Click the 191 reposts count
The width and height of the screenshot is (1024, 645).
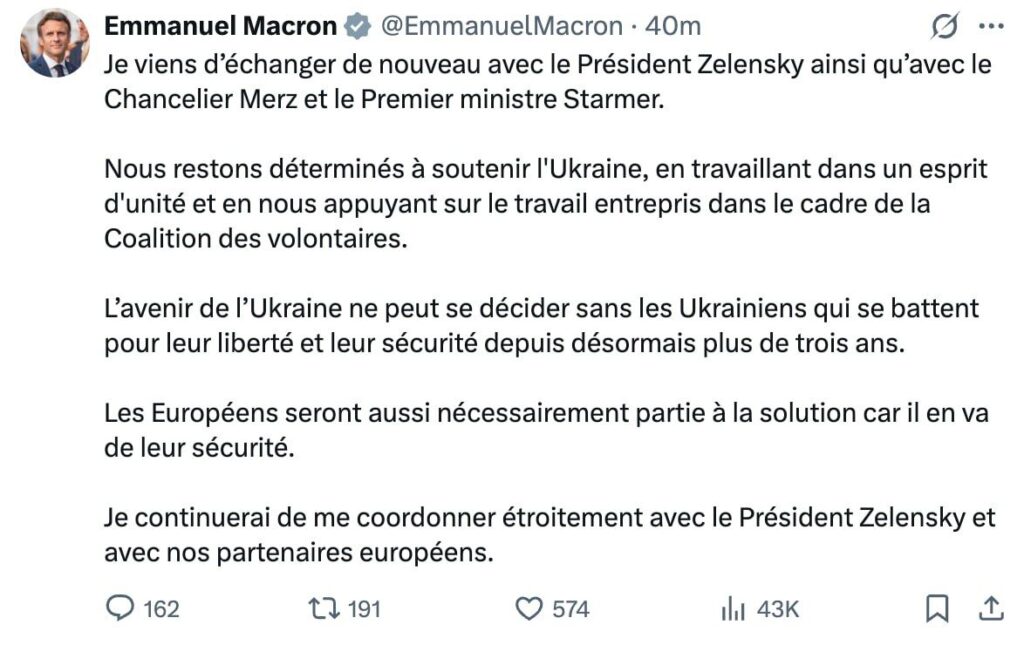click(x=363, y=608)
